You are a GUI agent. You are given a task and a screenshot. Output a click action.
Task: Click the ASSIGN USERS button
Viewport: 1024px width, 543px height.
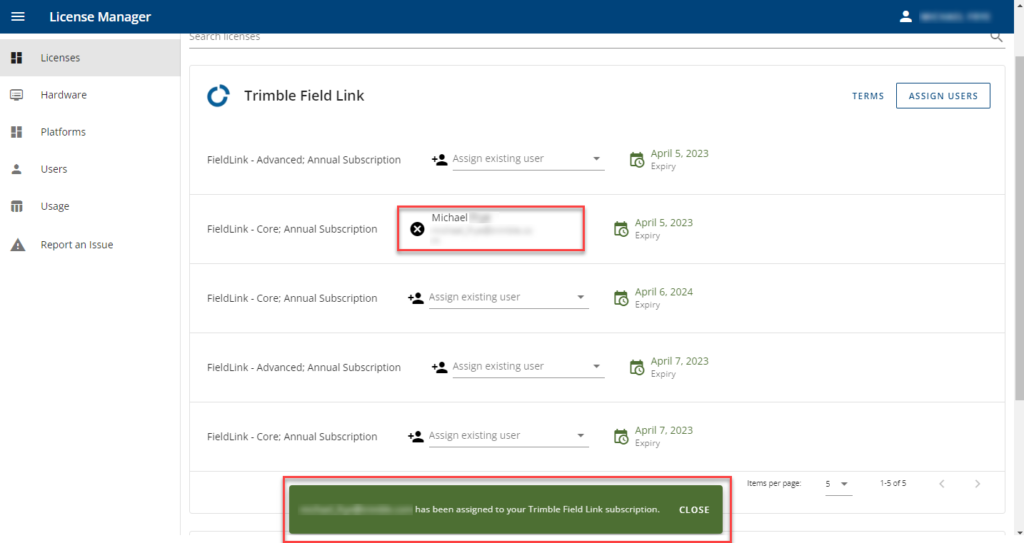[943, 96]
